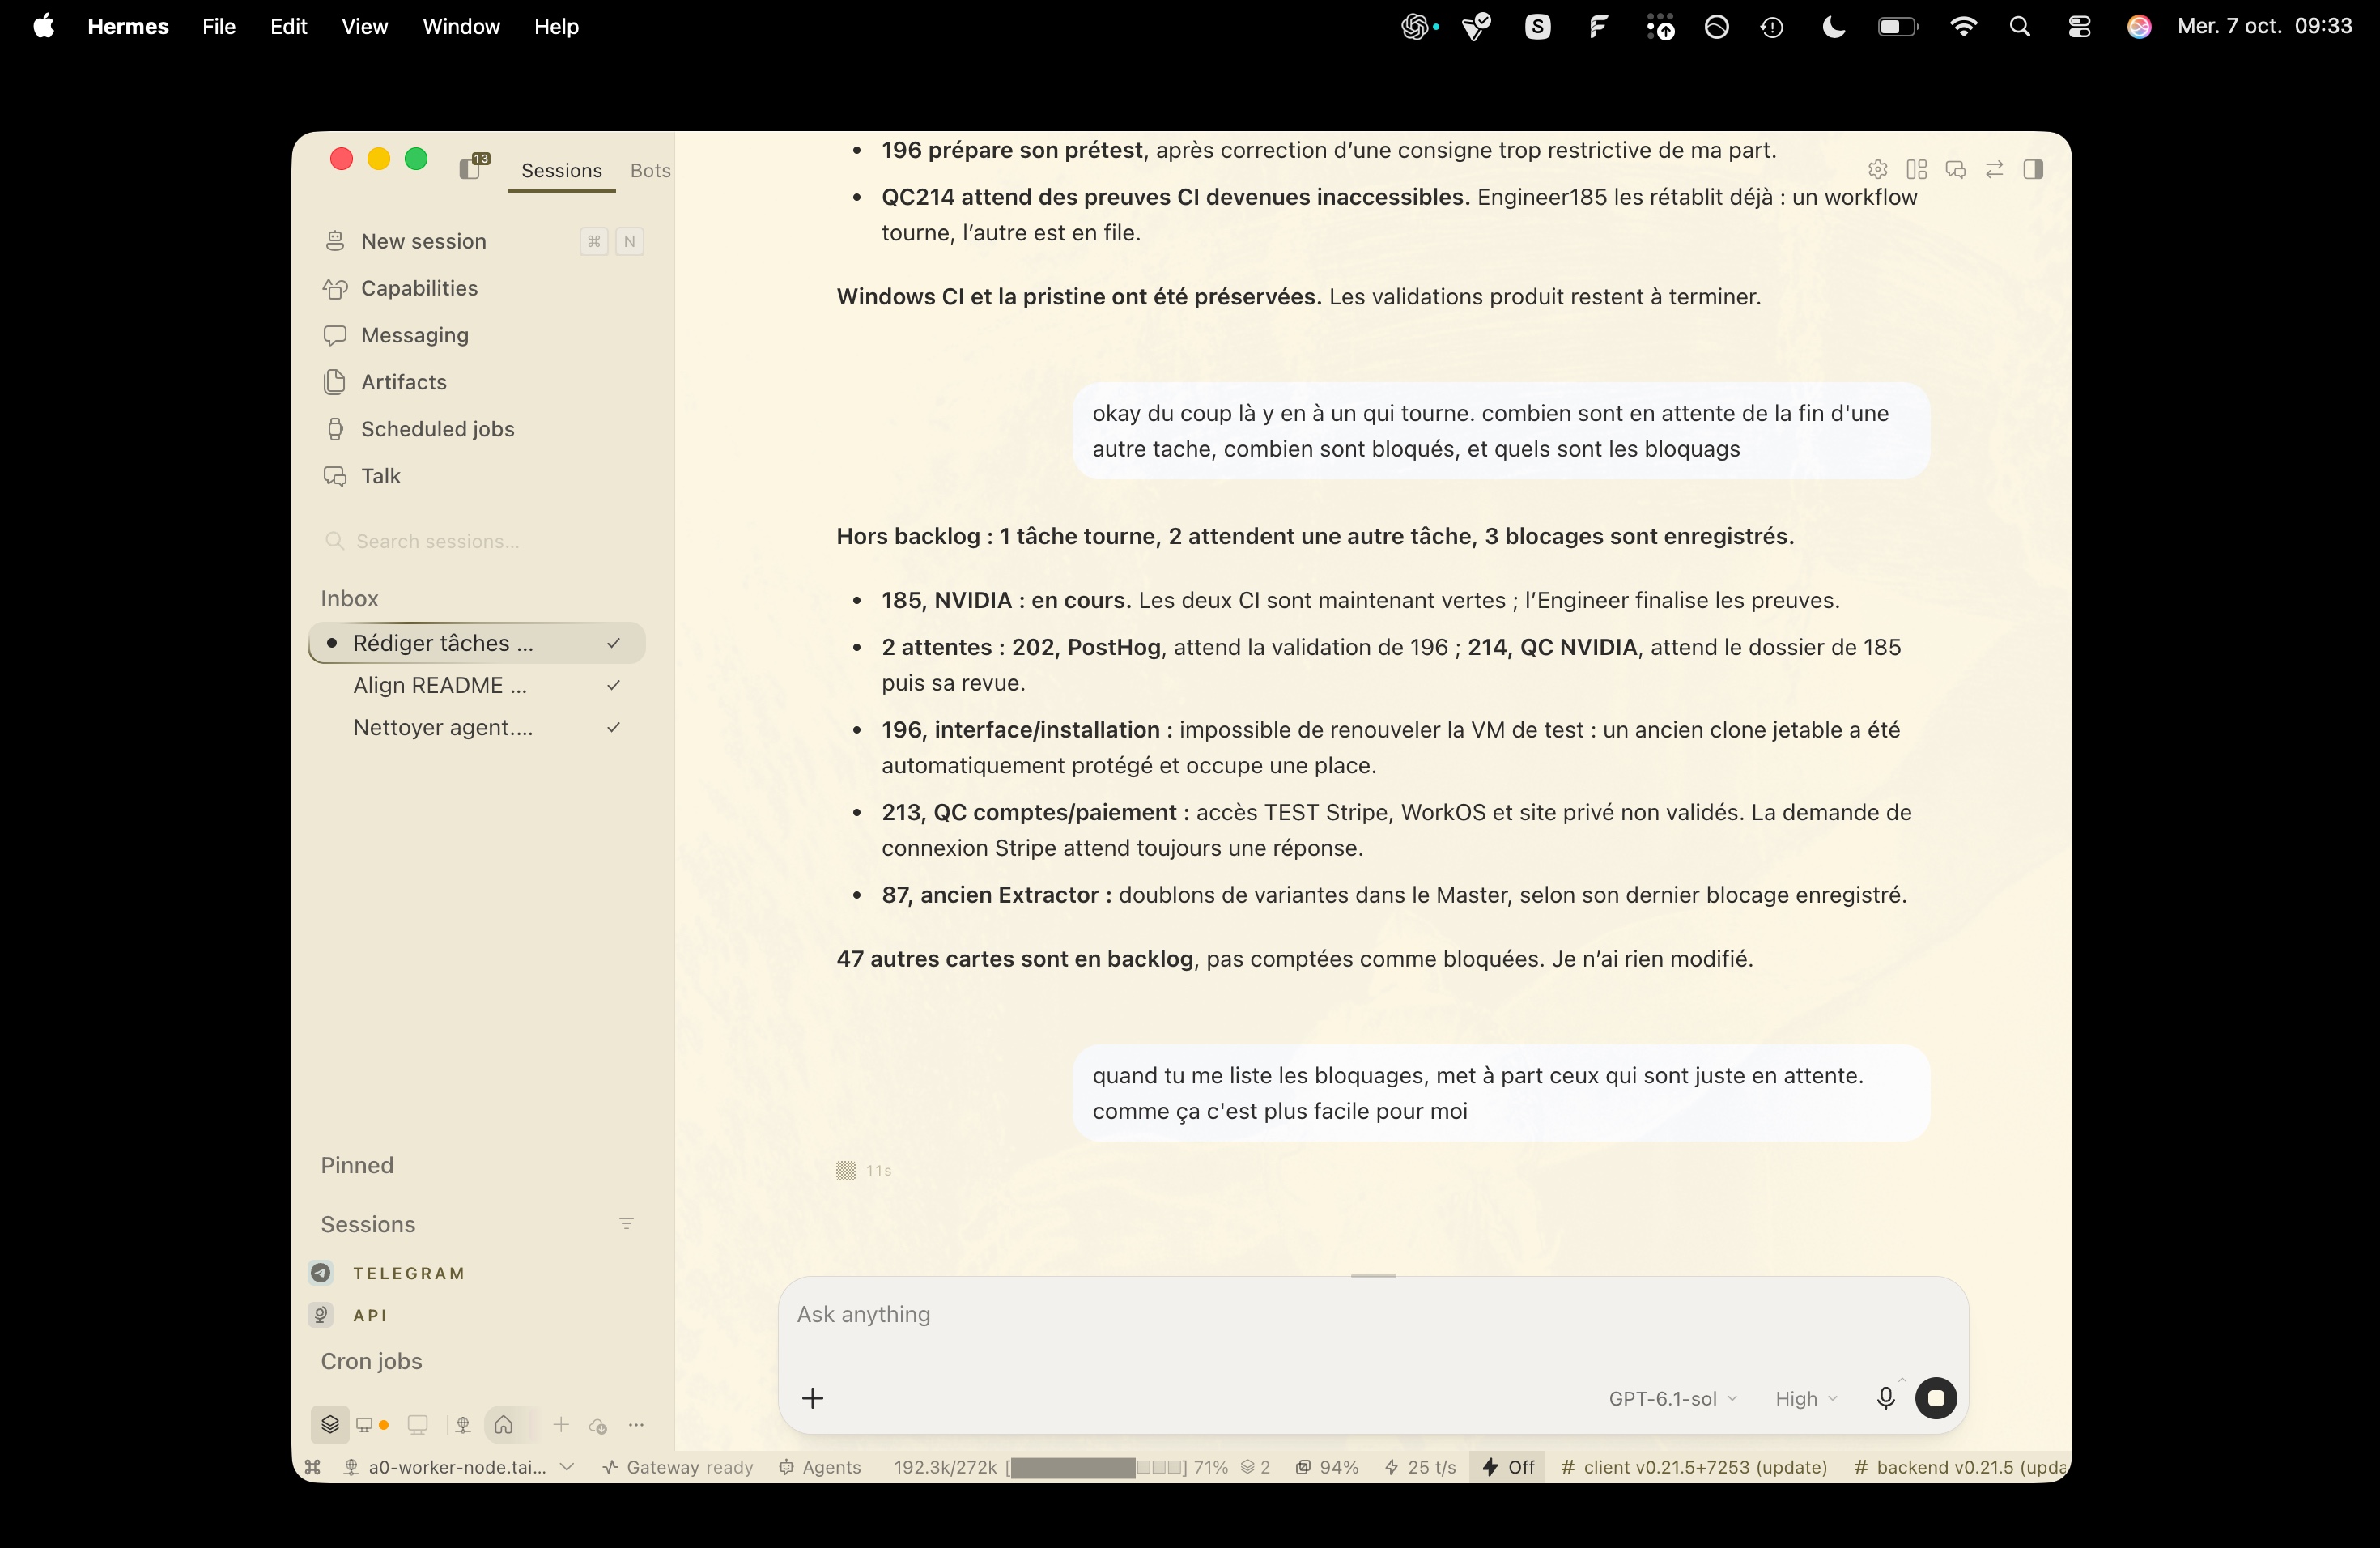The width and height of the screenshot is (2380, 1548).
Task: Start voice input with the microphone icon
Action: pyautogui.click(x=1885, y=1398)
